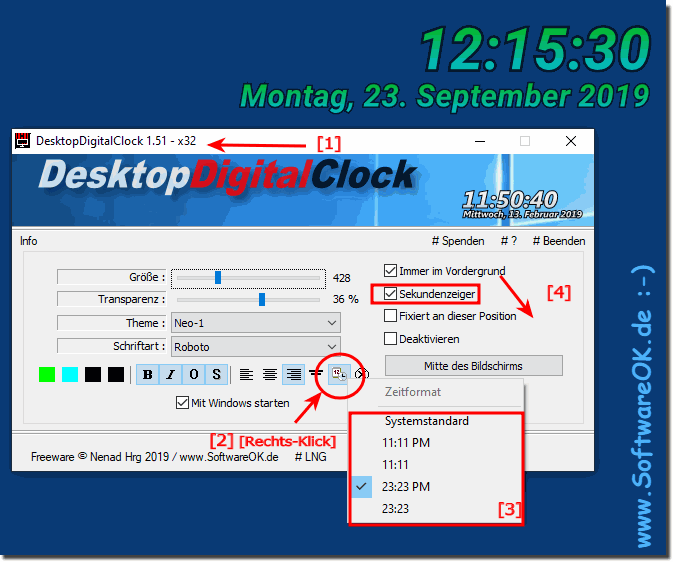Open the Theme dropdown showing Neo-1
The width and height of the screenshot is (673, 562).
[256, 323]
